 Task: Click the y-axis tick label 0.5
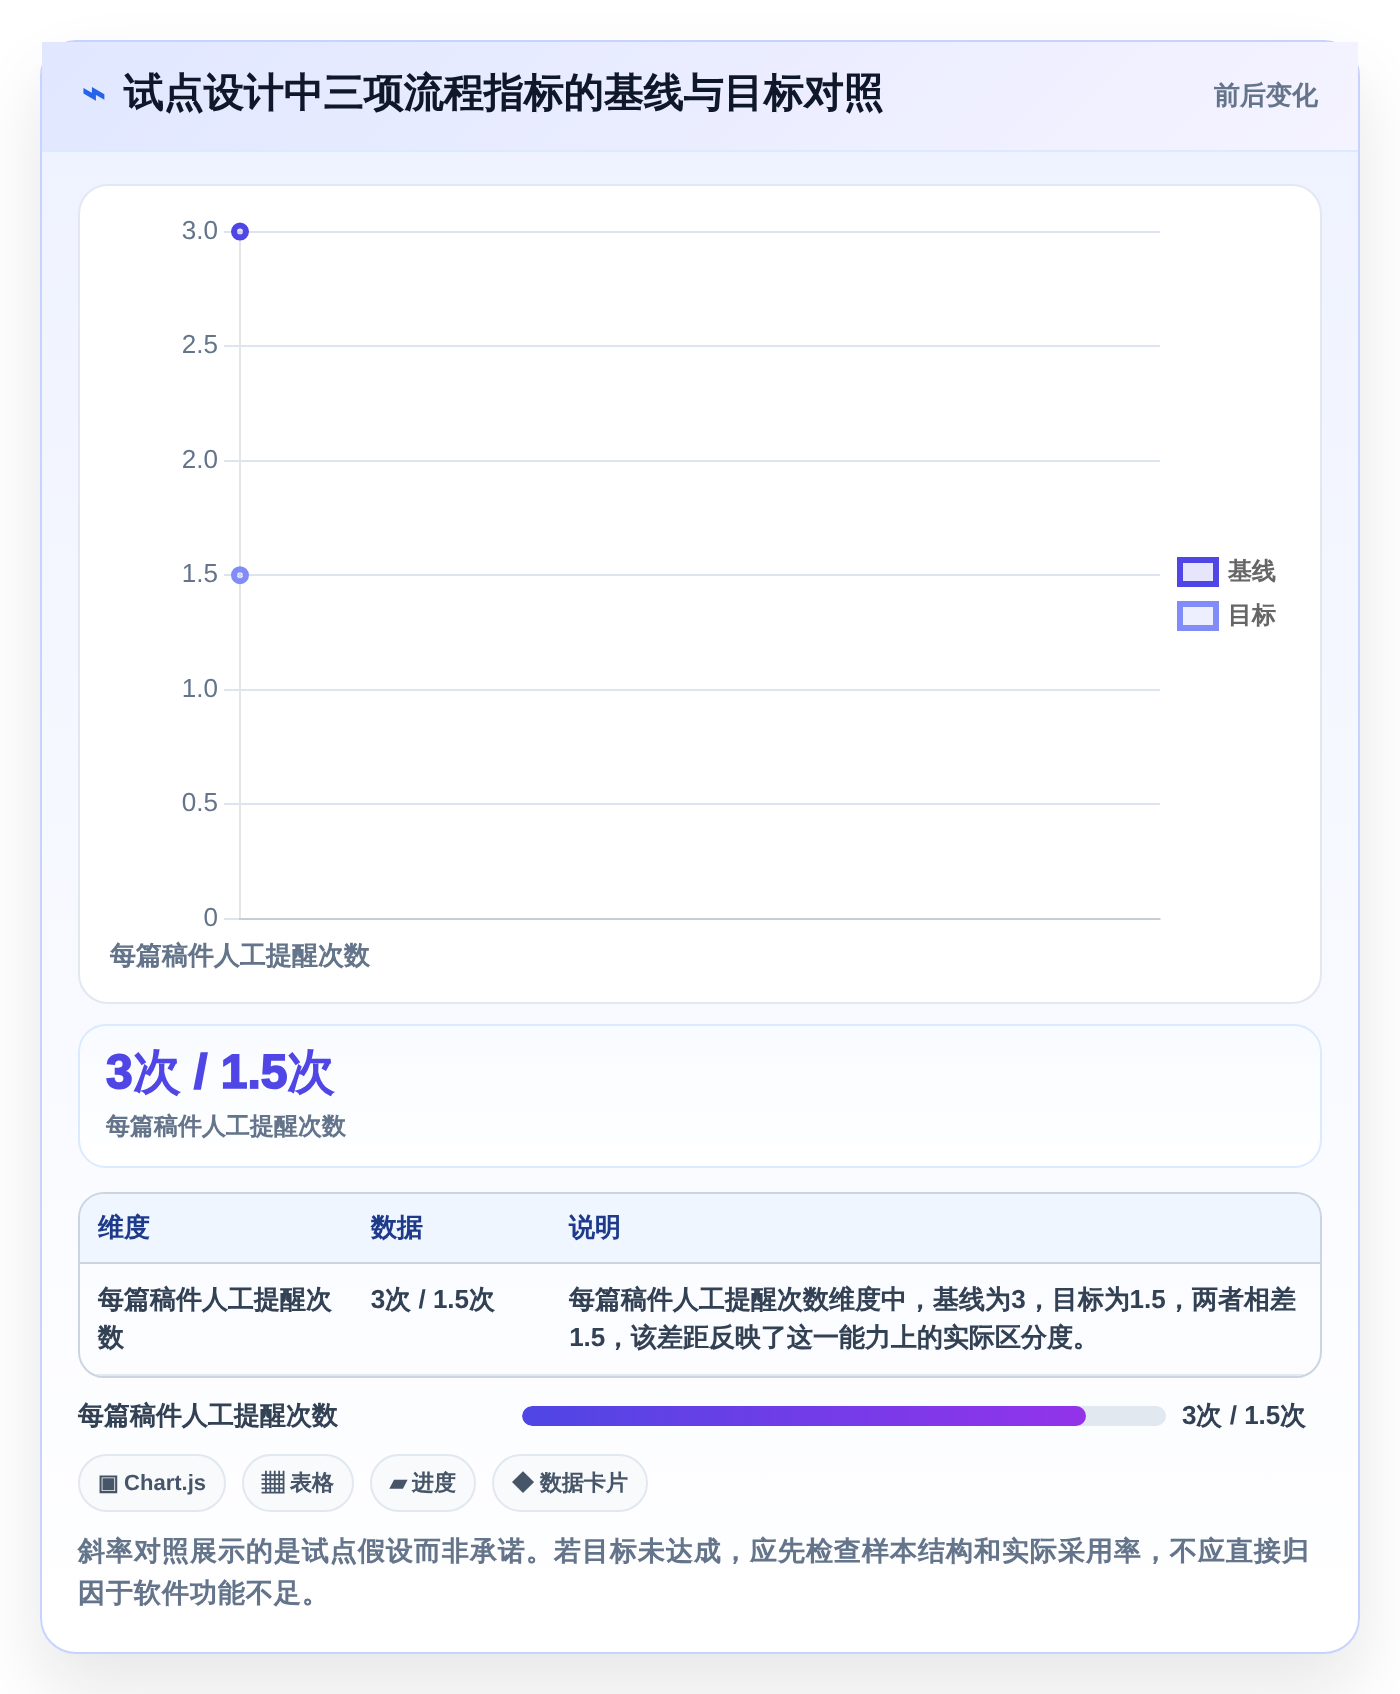click(x=200, y=803)
